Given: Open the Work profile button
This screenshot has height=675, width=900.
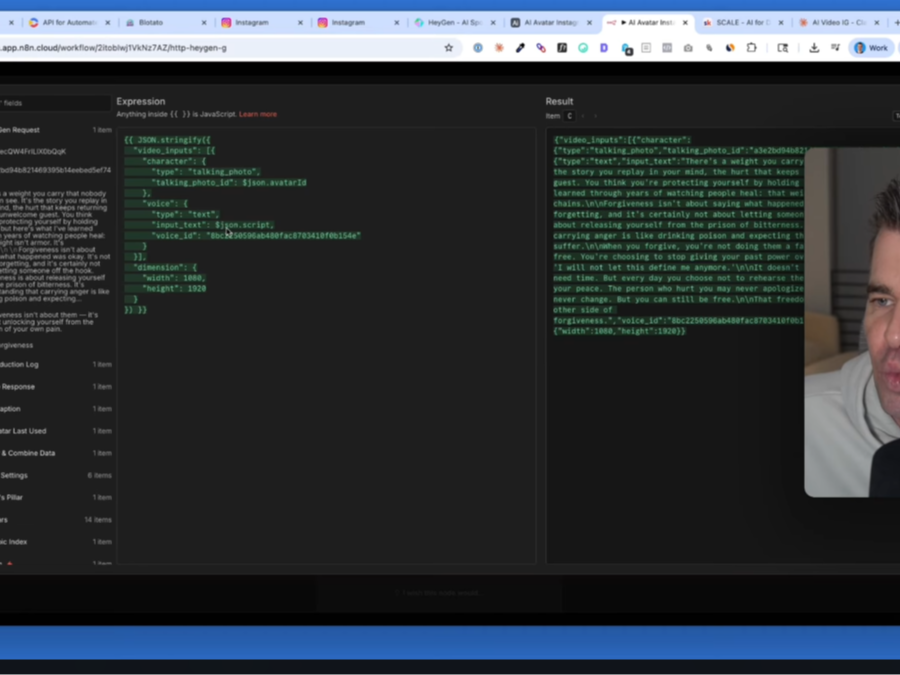Looking at the screenshot, I should point(871,48).
